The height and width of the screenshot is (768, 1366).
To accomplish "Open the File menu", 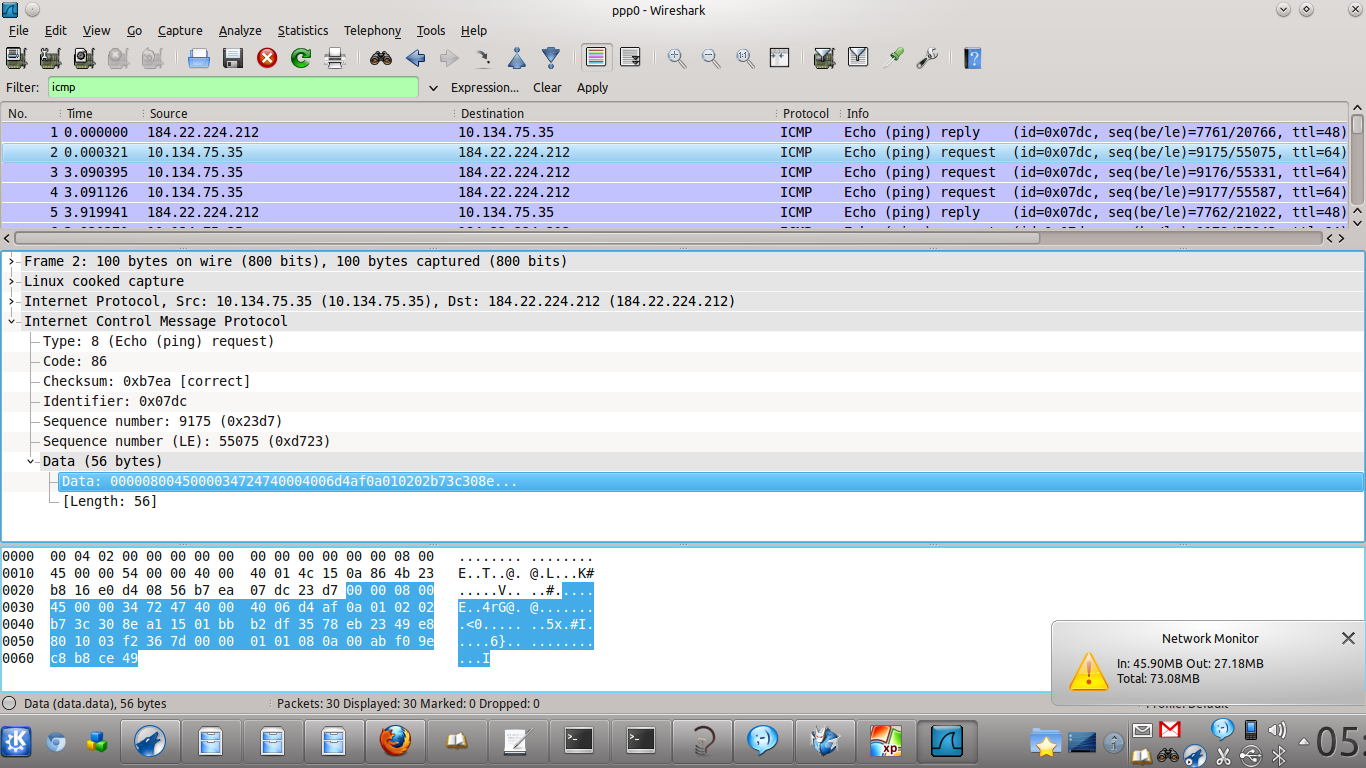I will pos(19,31).
